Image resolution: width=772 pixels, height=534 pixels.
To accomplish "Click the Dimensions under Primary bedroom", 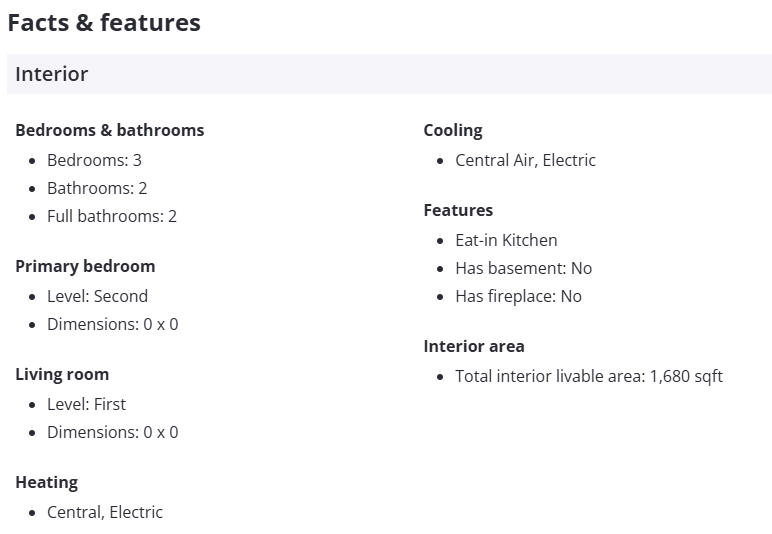I will (112, 324).
